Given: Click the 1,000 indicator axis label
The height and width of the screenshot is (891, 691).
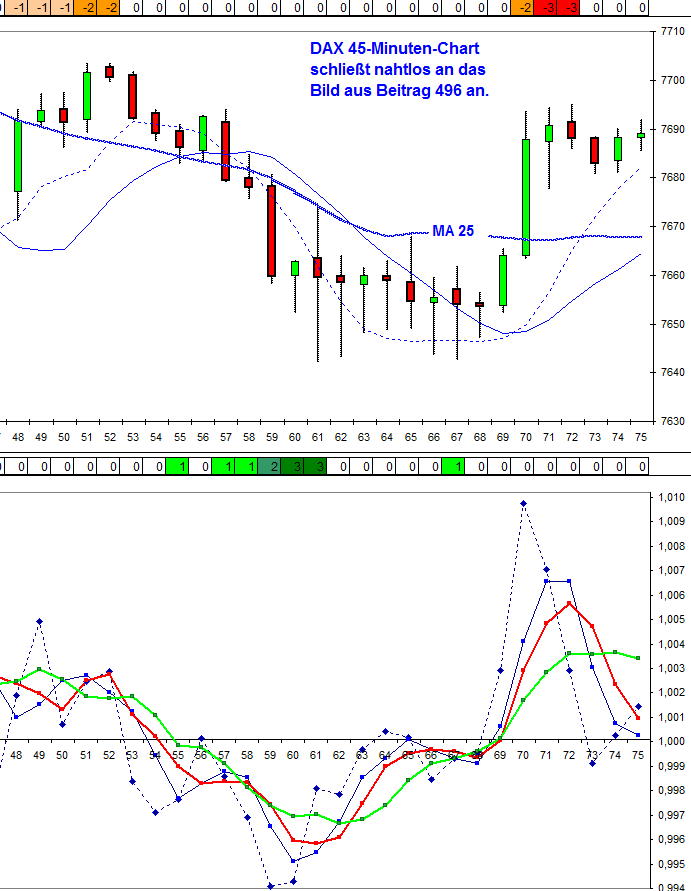Looking at the screenshot, I should 672,742.
